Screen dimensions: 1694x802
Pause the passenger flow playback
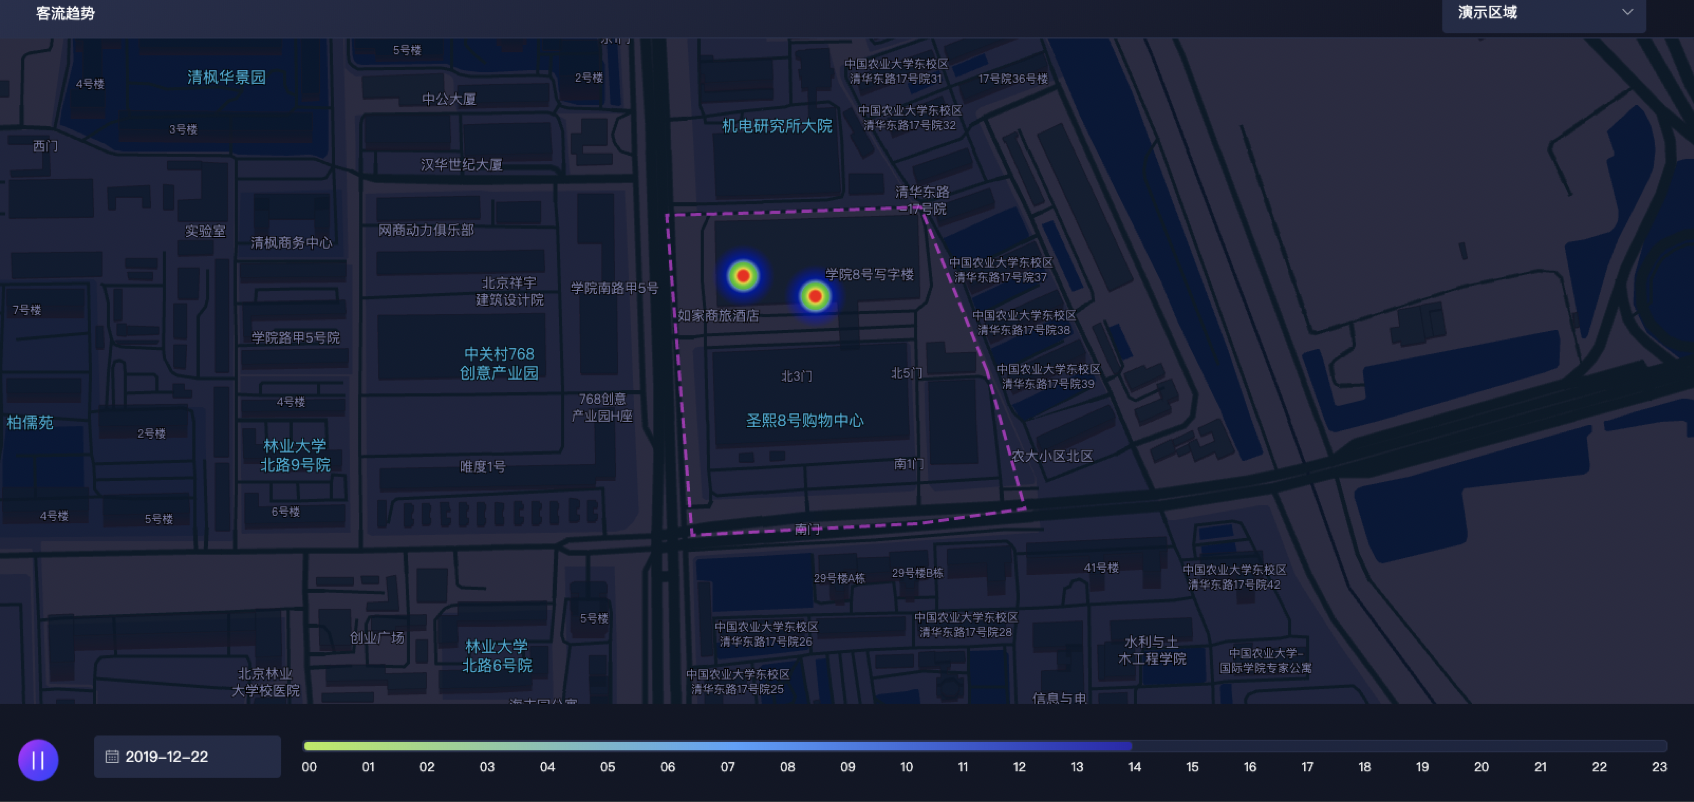[38, 760]
